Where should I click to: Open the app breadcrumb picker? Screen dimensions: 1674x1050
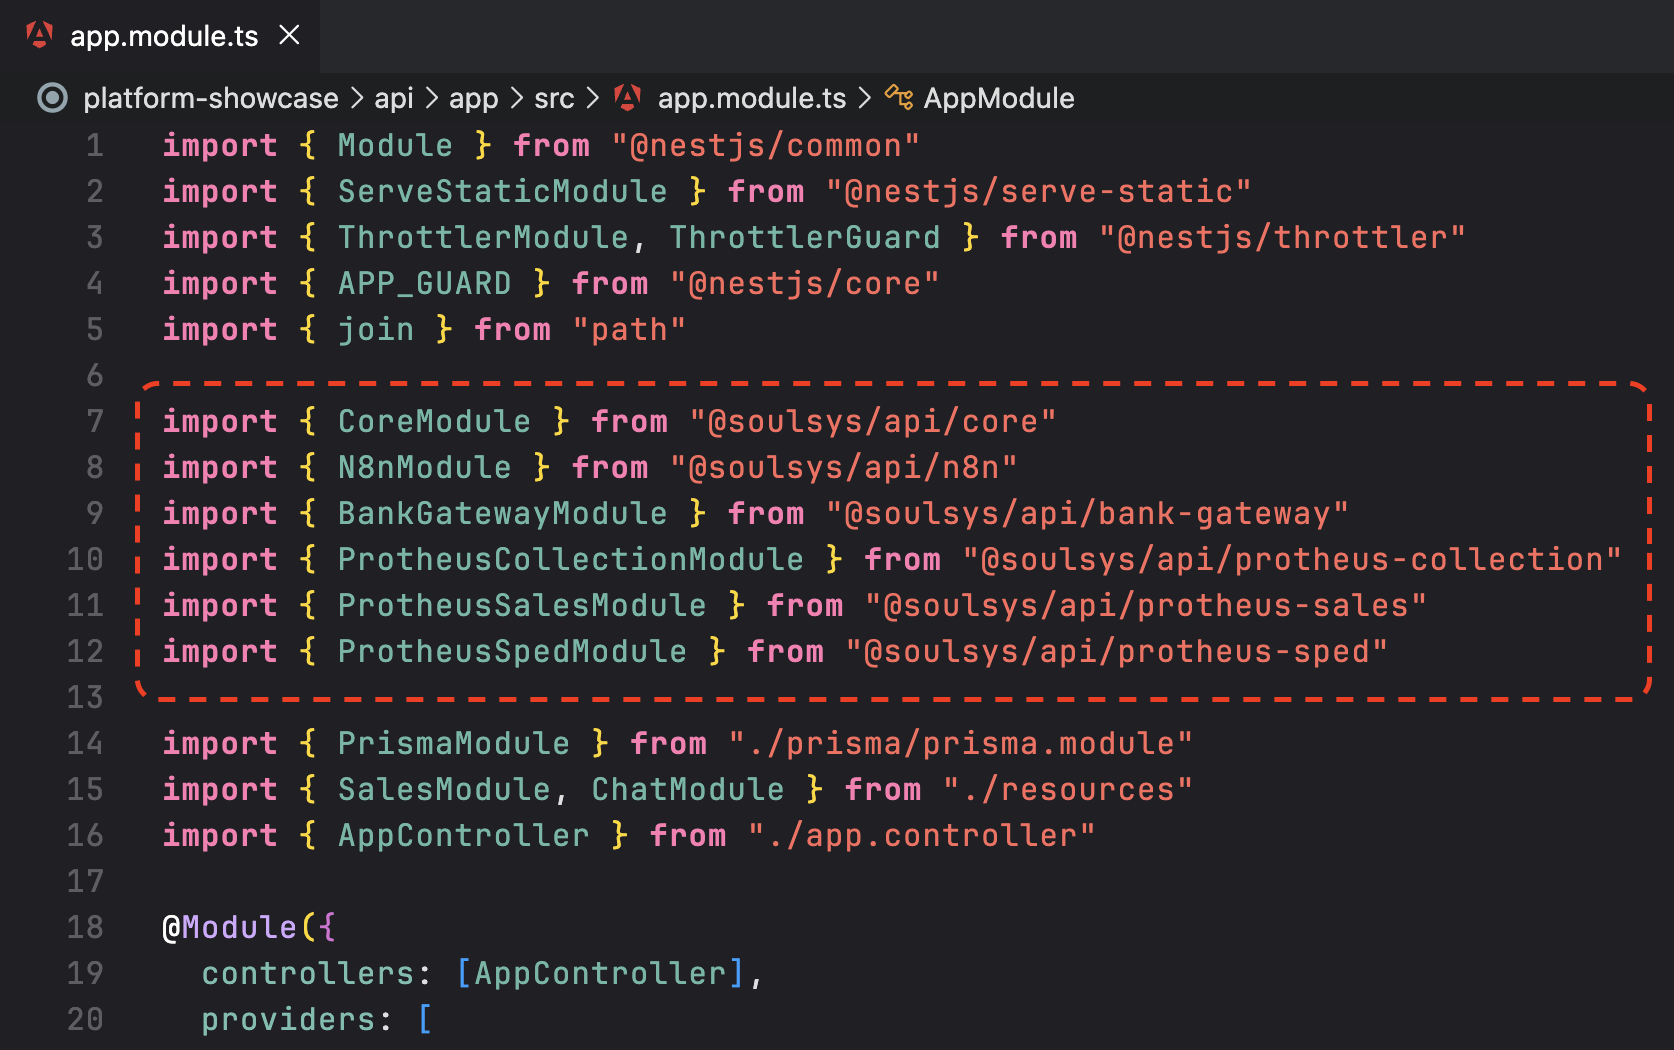coord(474,97)
